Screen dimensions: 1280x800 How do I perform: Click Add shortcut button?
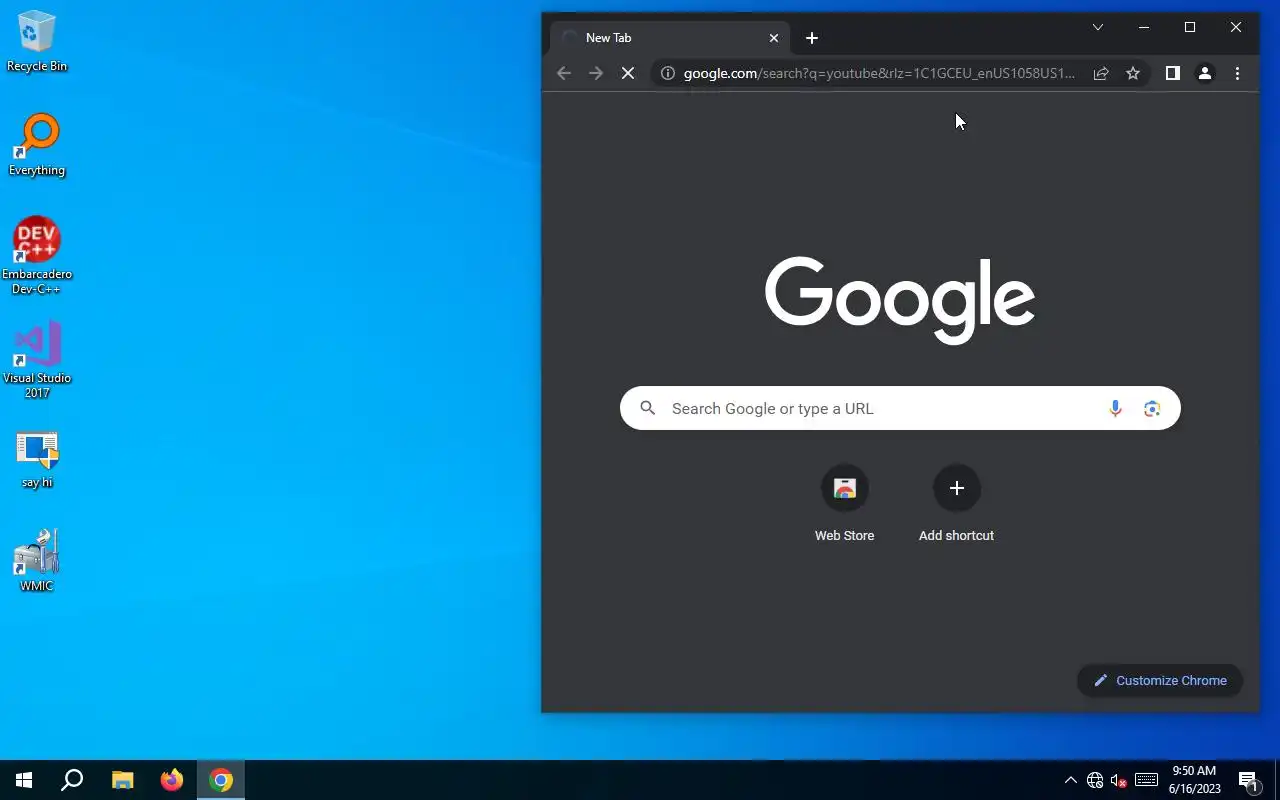957,505
